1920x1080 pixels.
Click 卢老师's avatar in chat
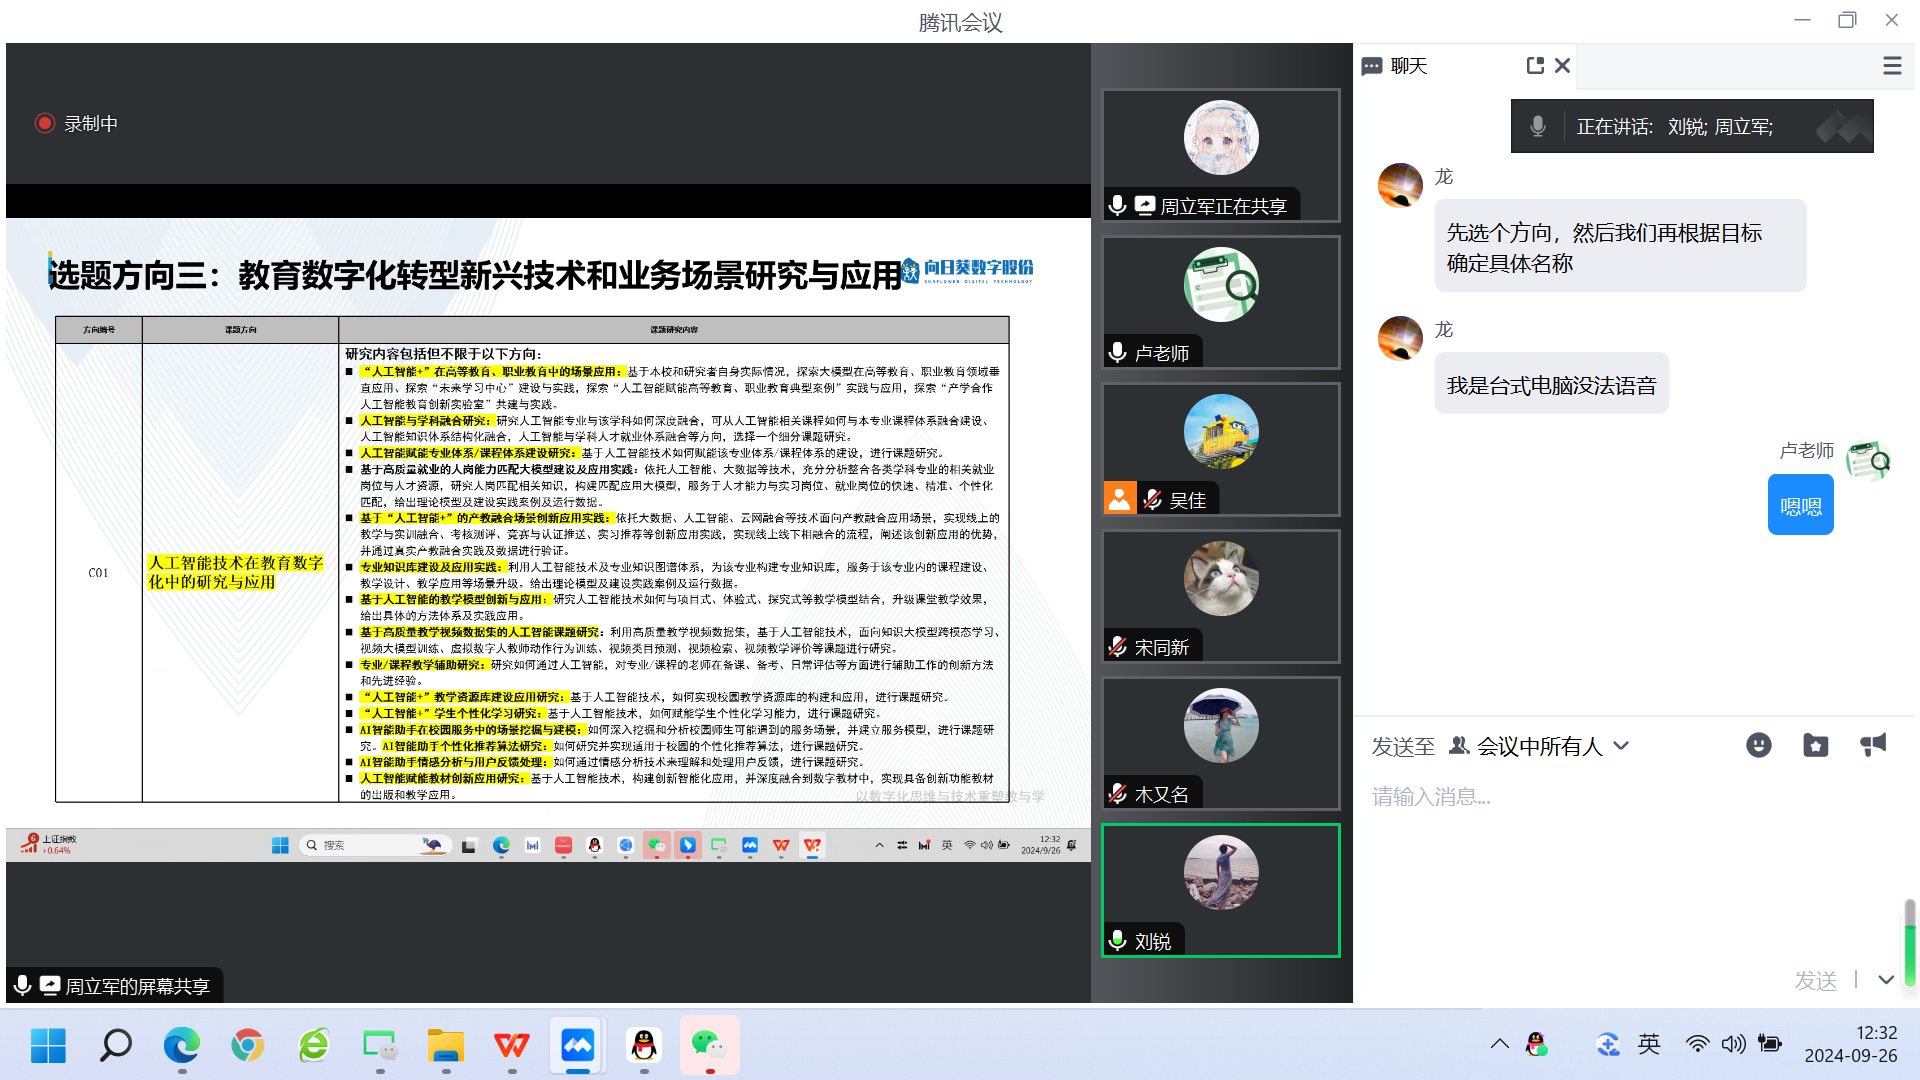[x=1867, y=461]
